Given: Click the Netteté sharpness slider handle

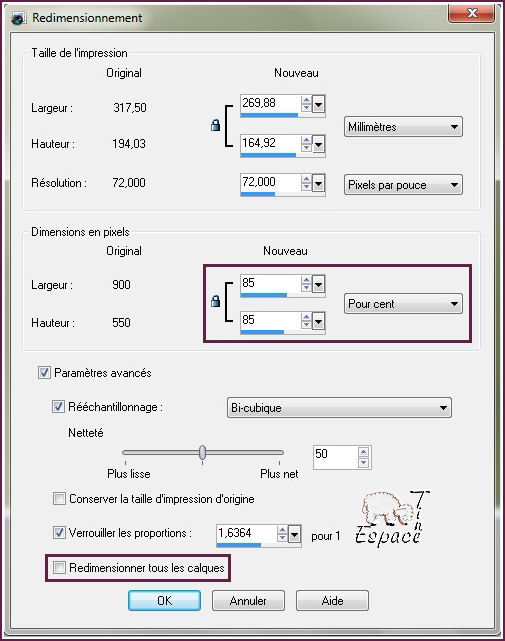Looking at the screenshot, I should click(x=202, y=453).
